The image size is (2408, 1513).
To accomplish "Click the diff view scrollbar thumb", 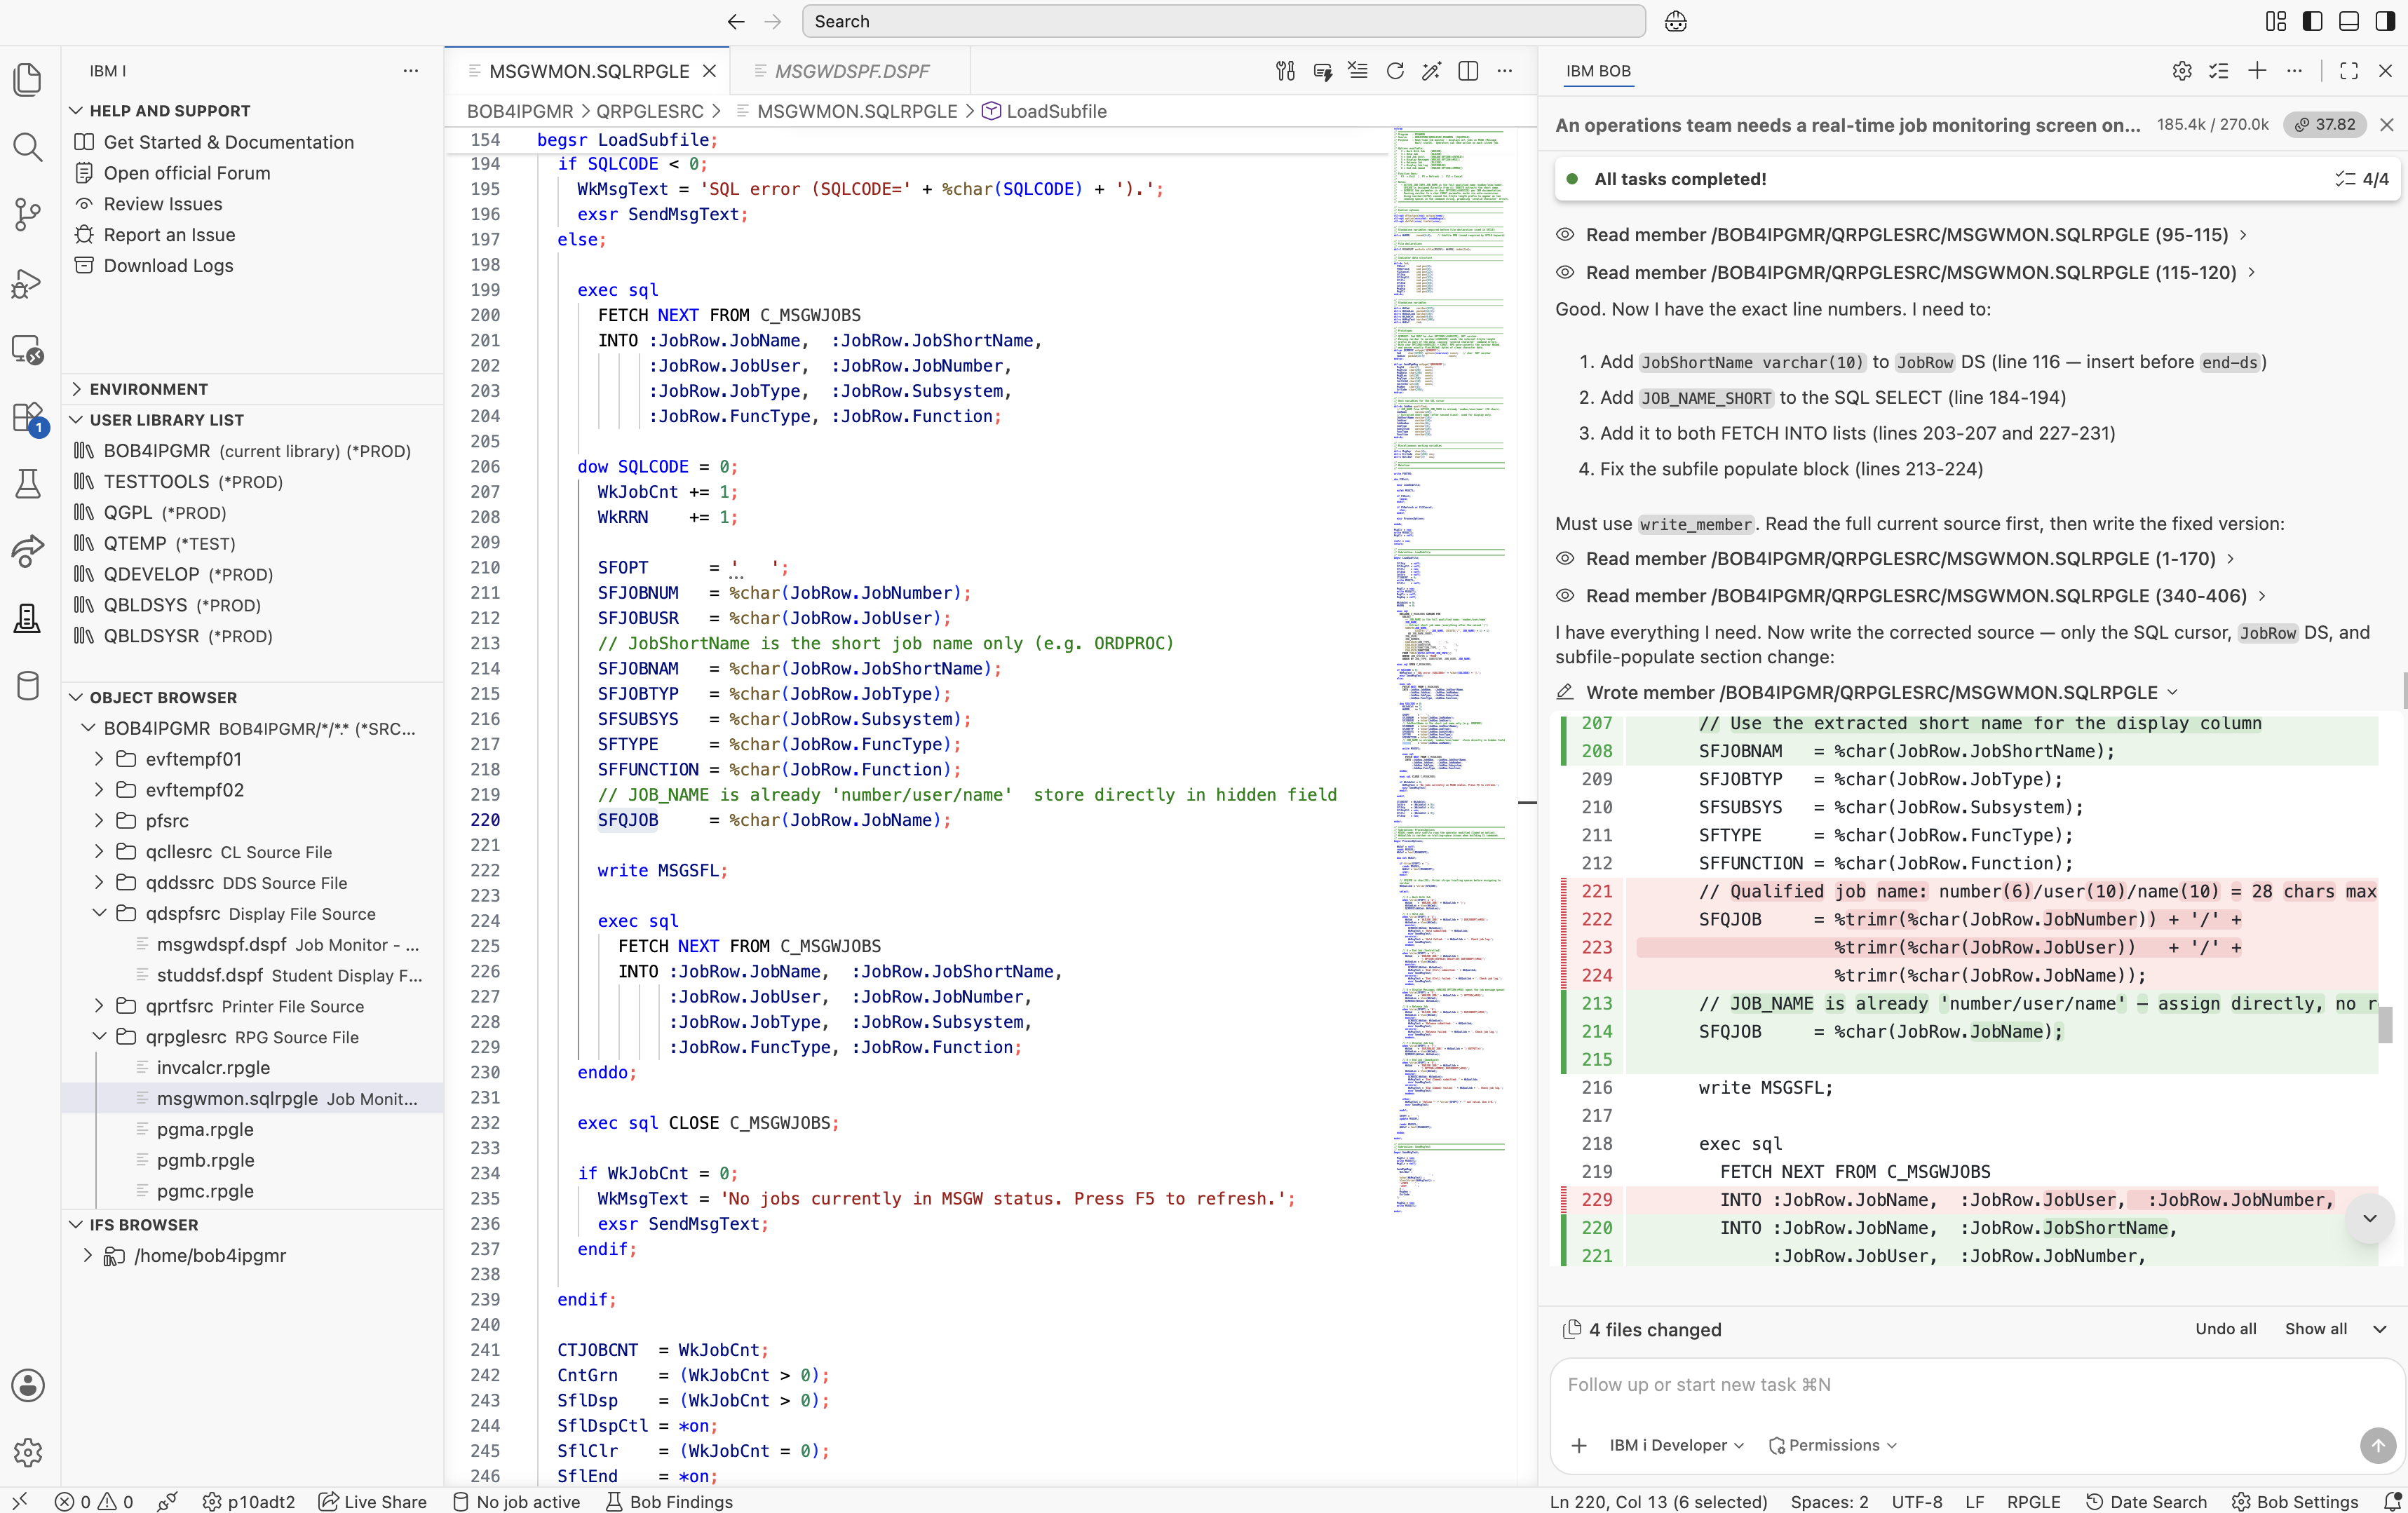I will click(x=2384, y=1024).
